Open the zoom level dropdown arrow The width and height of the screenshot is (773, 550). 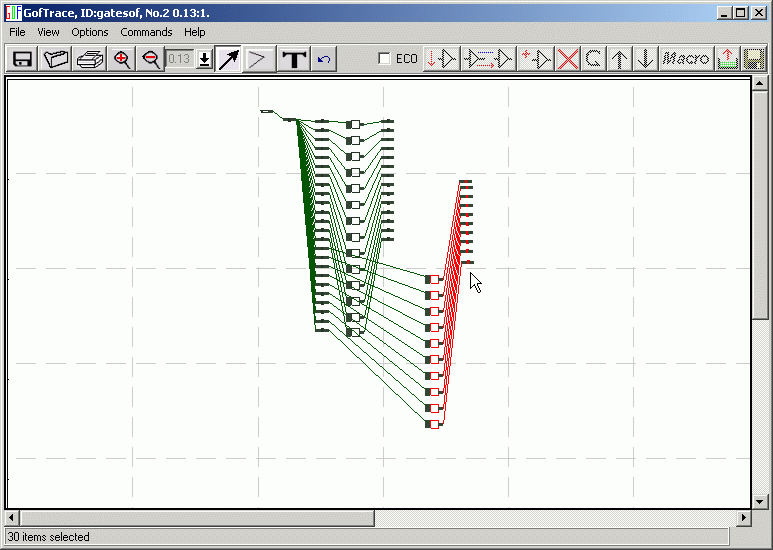tap(204, 60)
